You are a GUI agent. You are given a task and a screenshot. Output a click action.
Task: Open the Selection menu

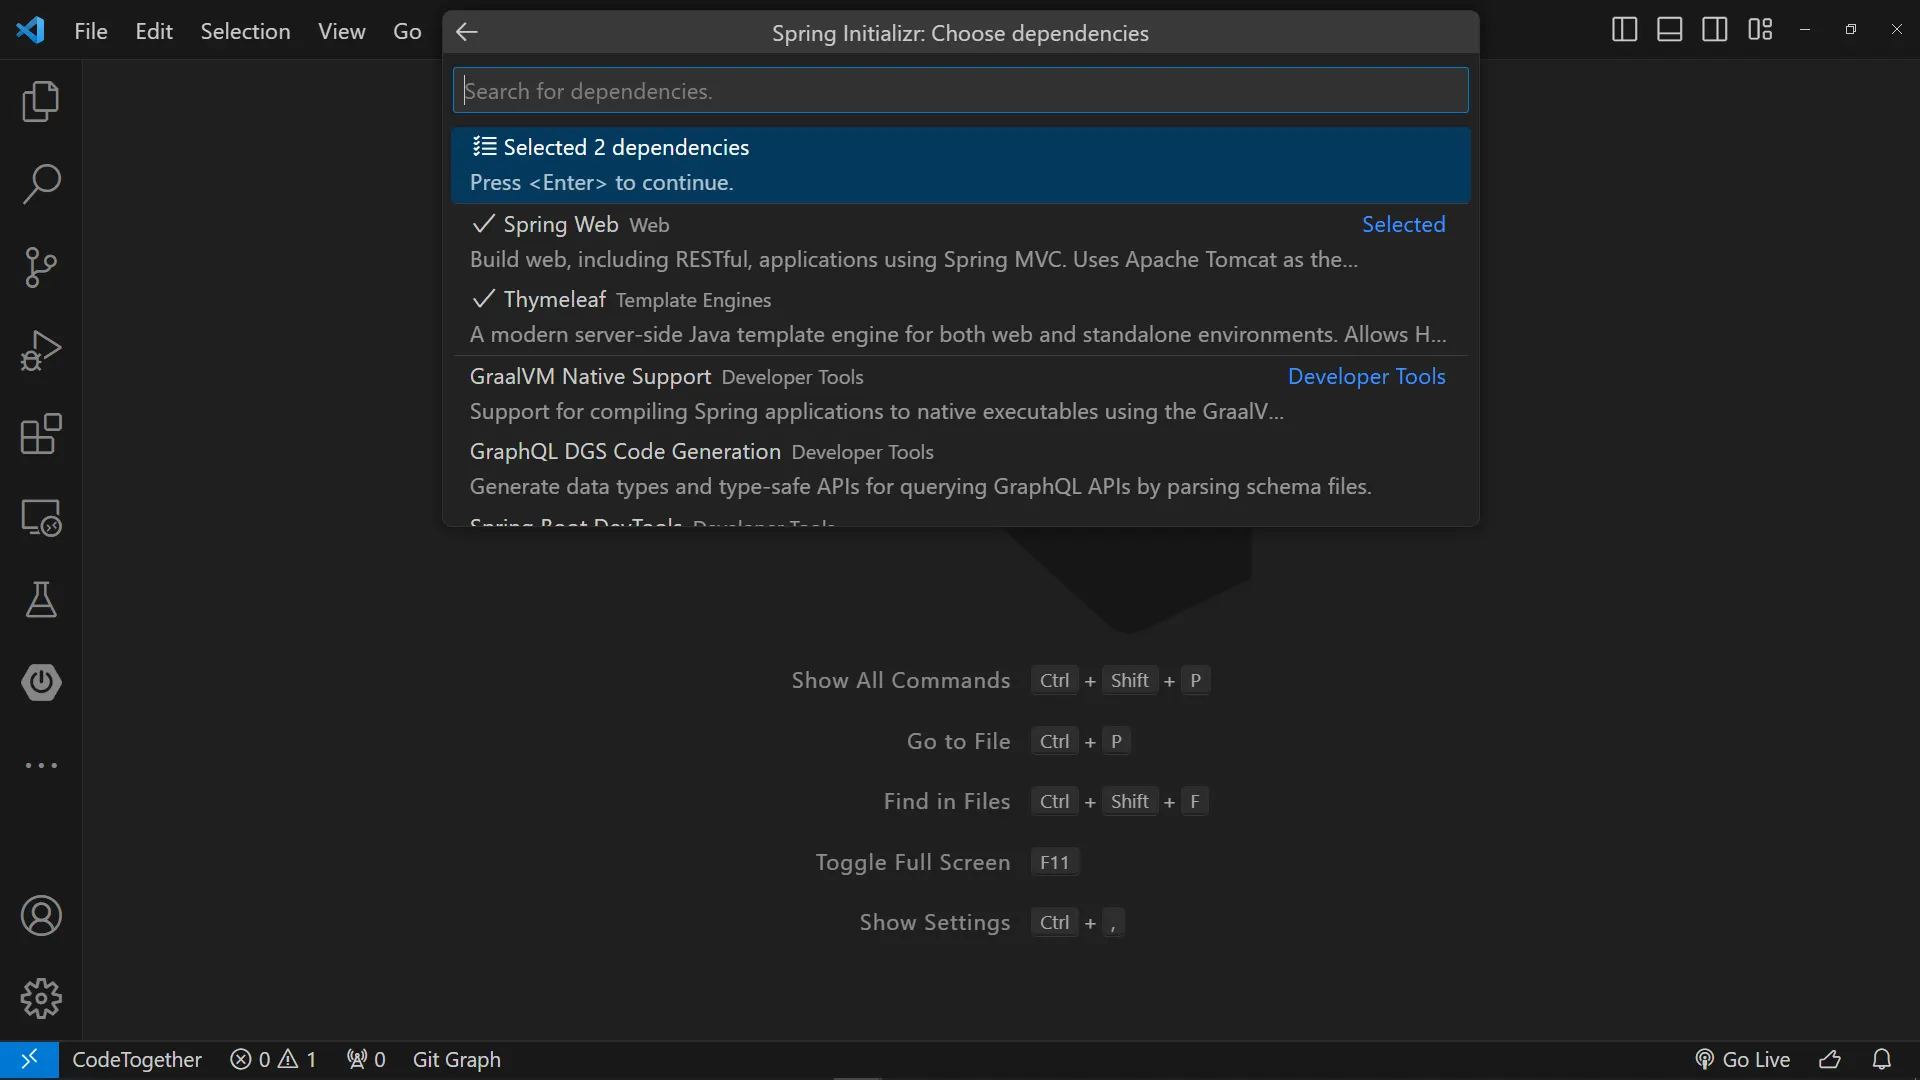(x=245, y=32)
